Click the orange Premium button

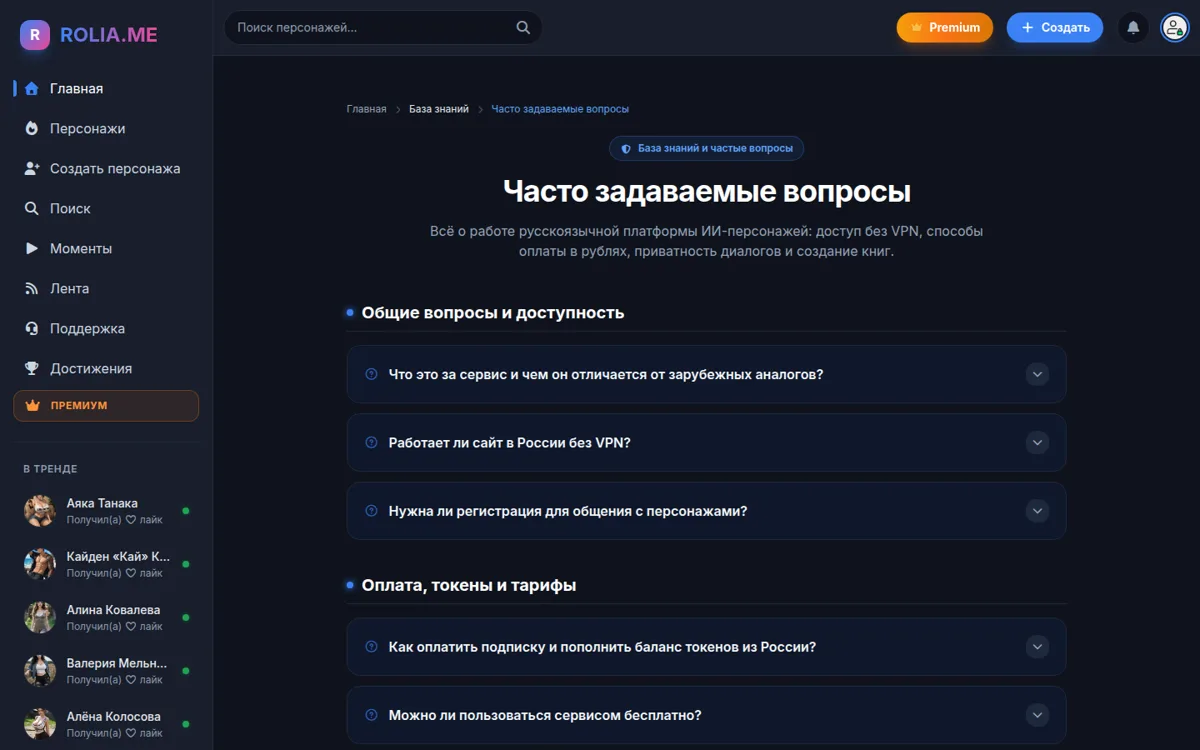[944, 28]
